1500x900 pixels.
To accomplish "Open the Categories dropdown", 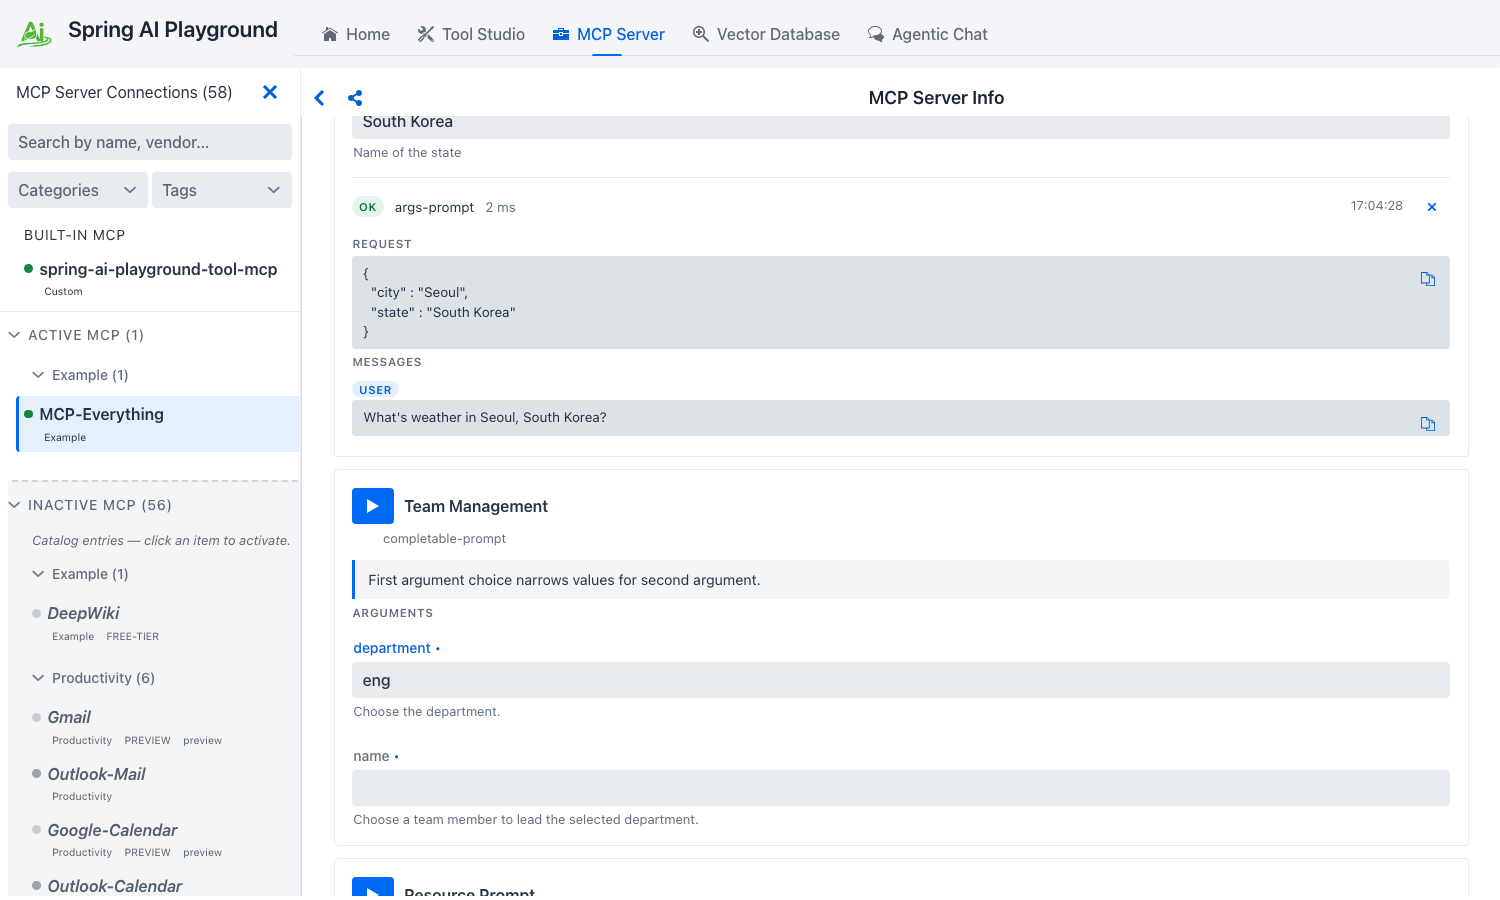I will [x=78, y=190].
